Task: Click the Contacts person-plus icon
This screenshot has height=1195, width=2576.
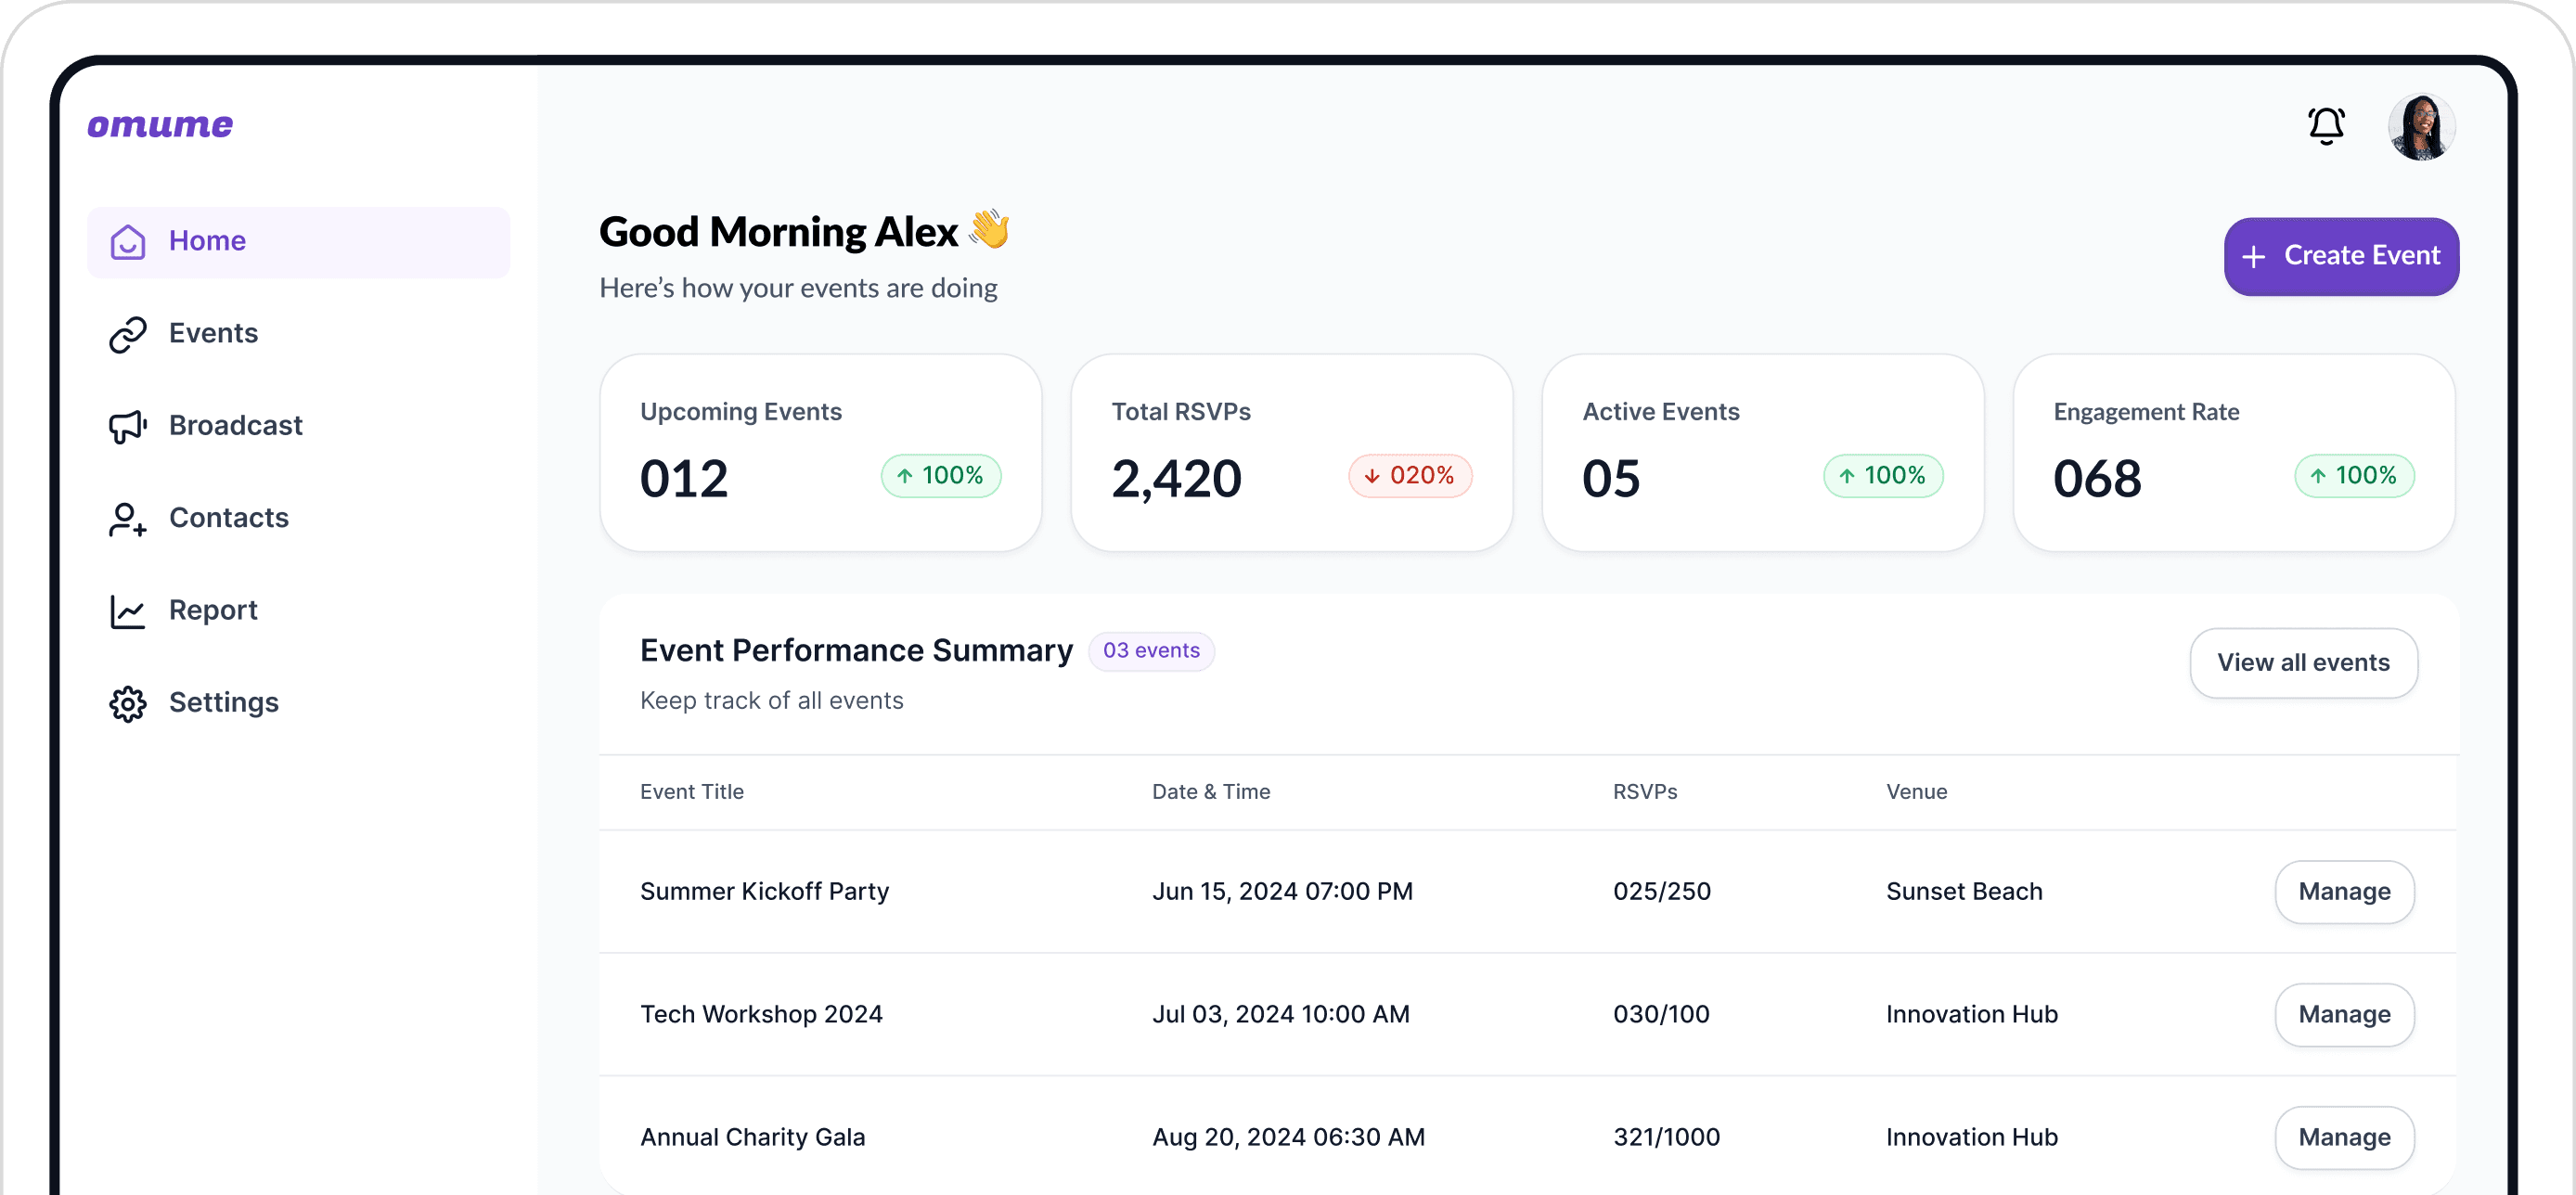Action: pos(128,519)
